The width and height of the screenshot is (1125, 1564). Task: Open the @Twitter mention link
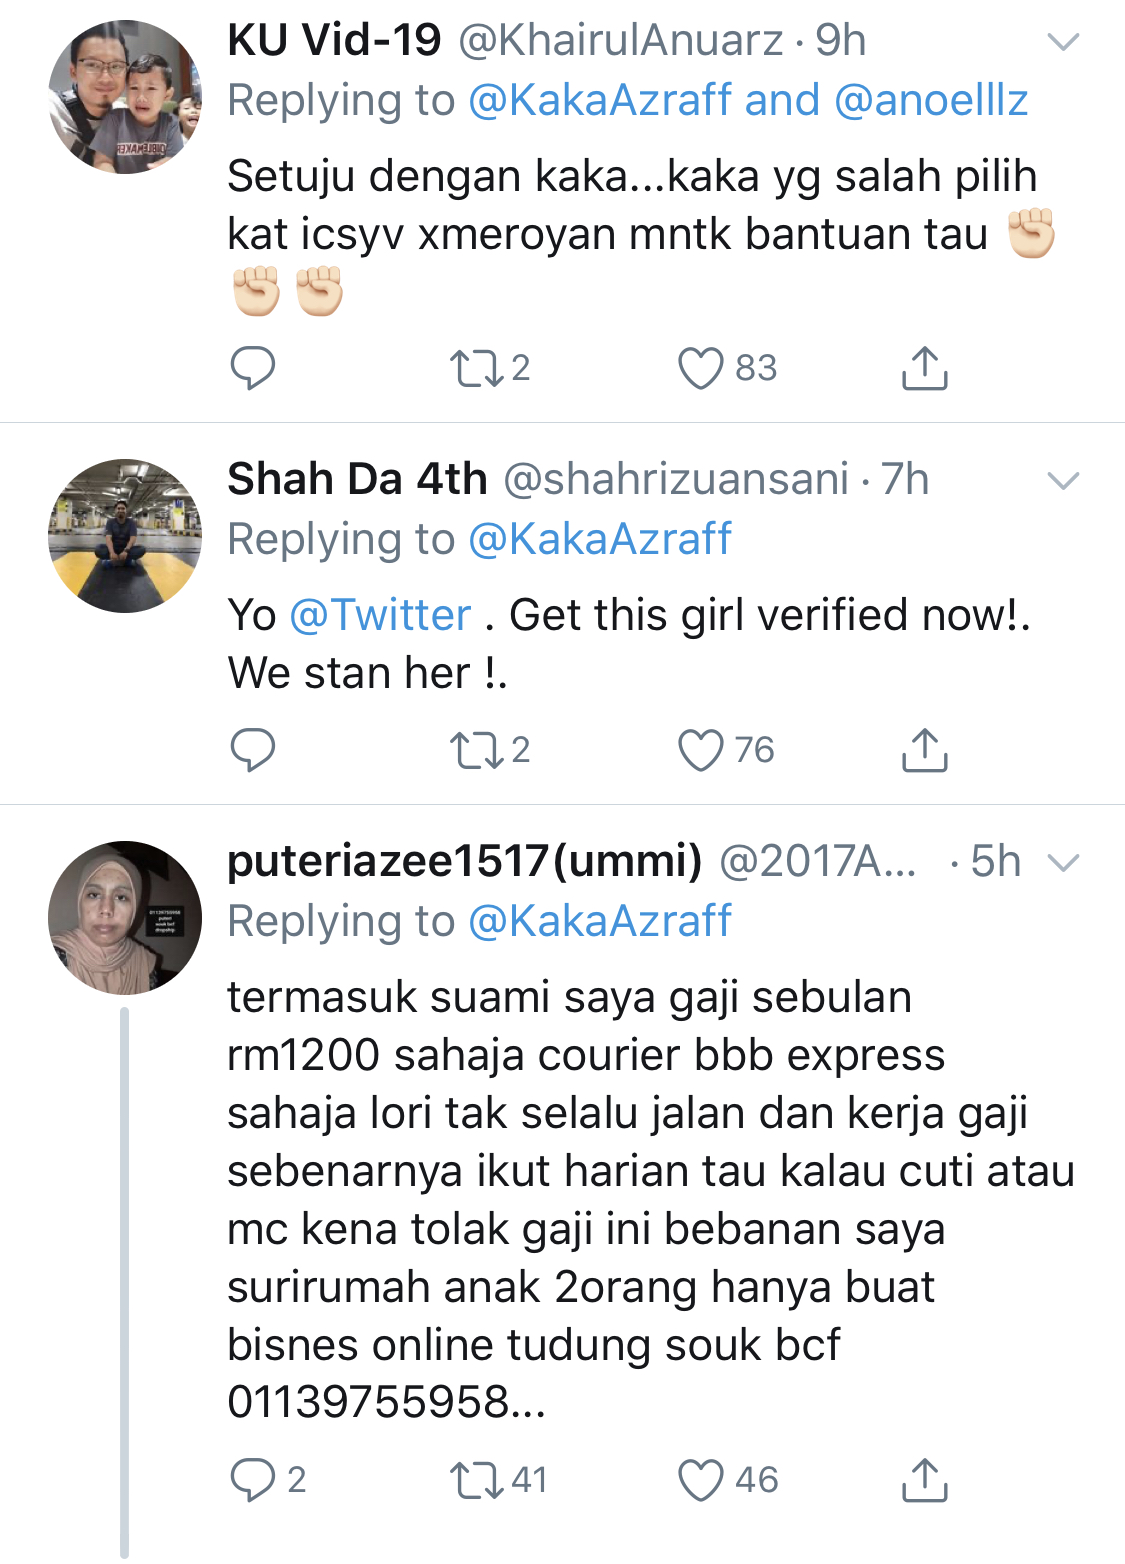[380, 615]
